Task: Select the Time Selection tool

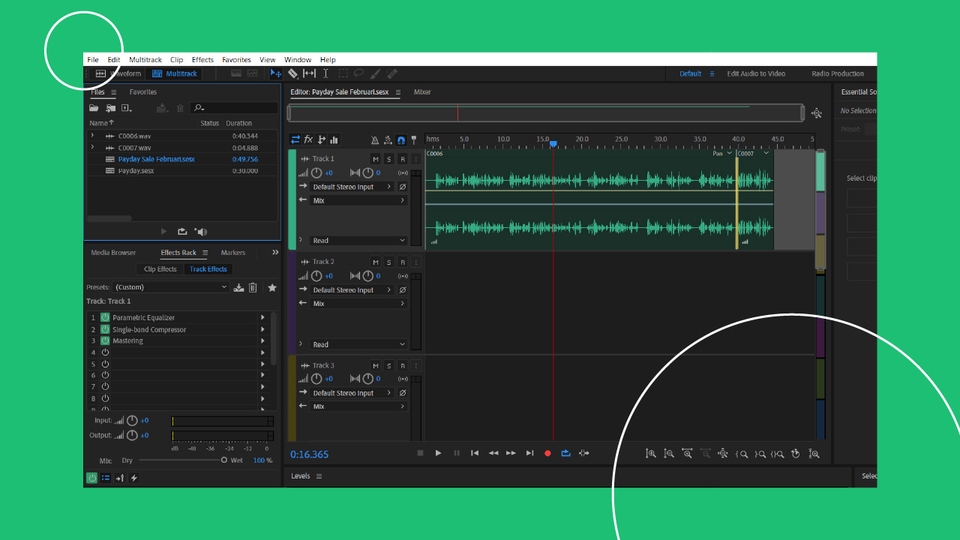Action: point(326,73)
